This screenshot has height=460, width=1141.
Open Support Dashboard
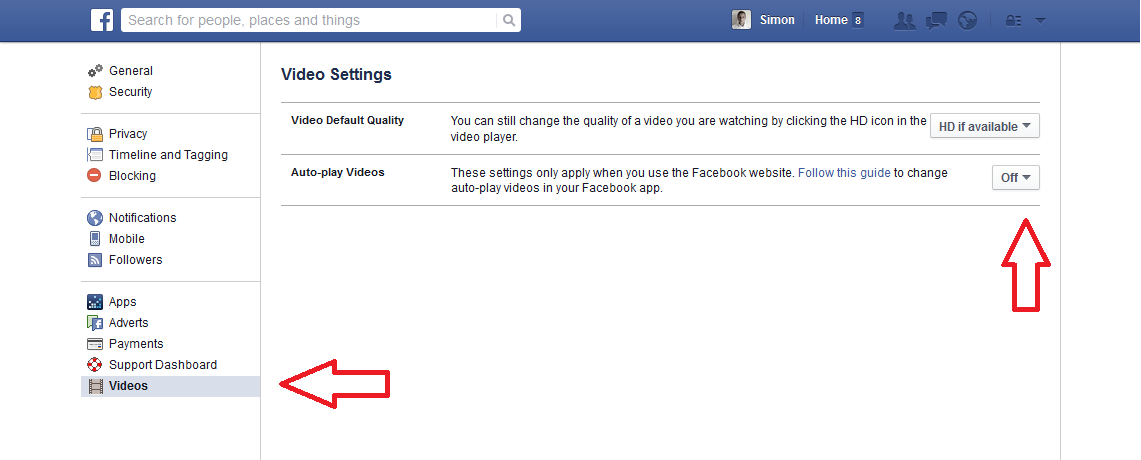(163, 365)
